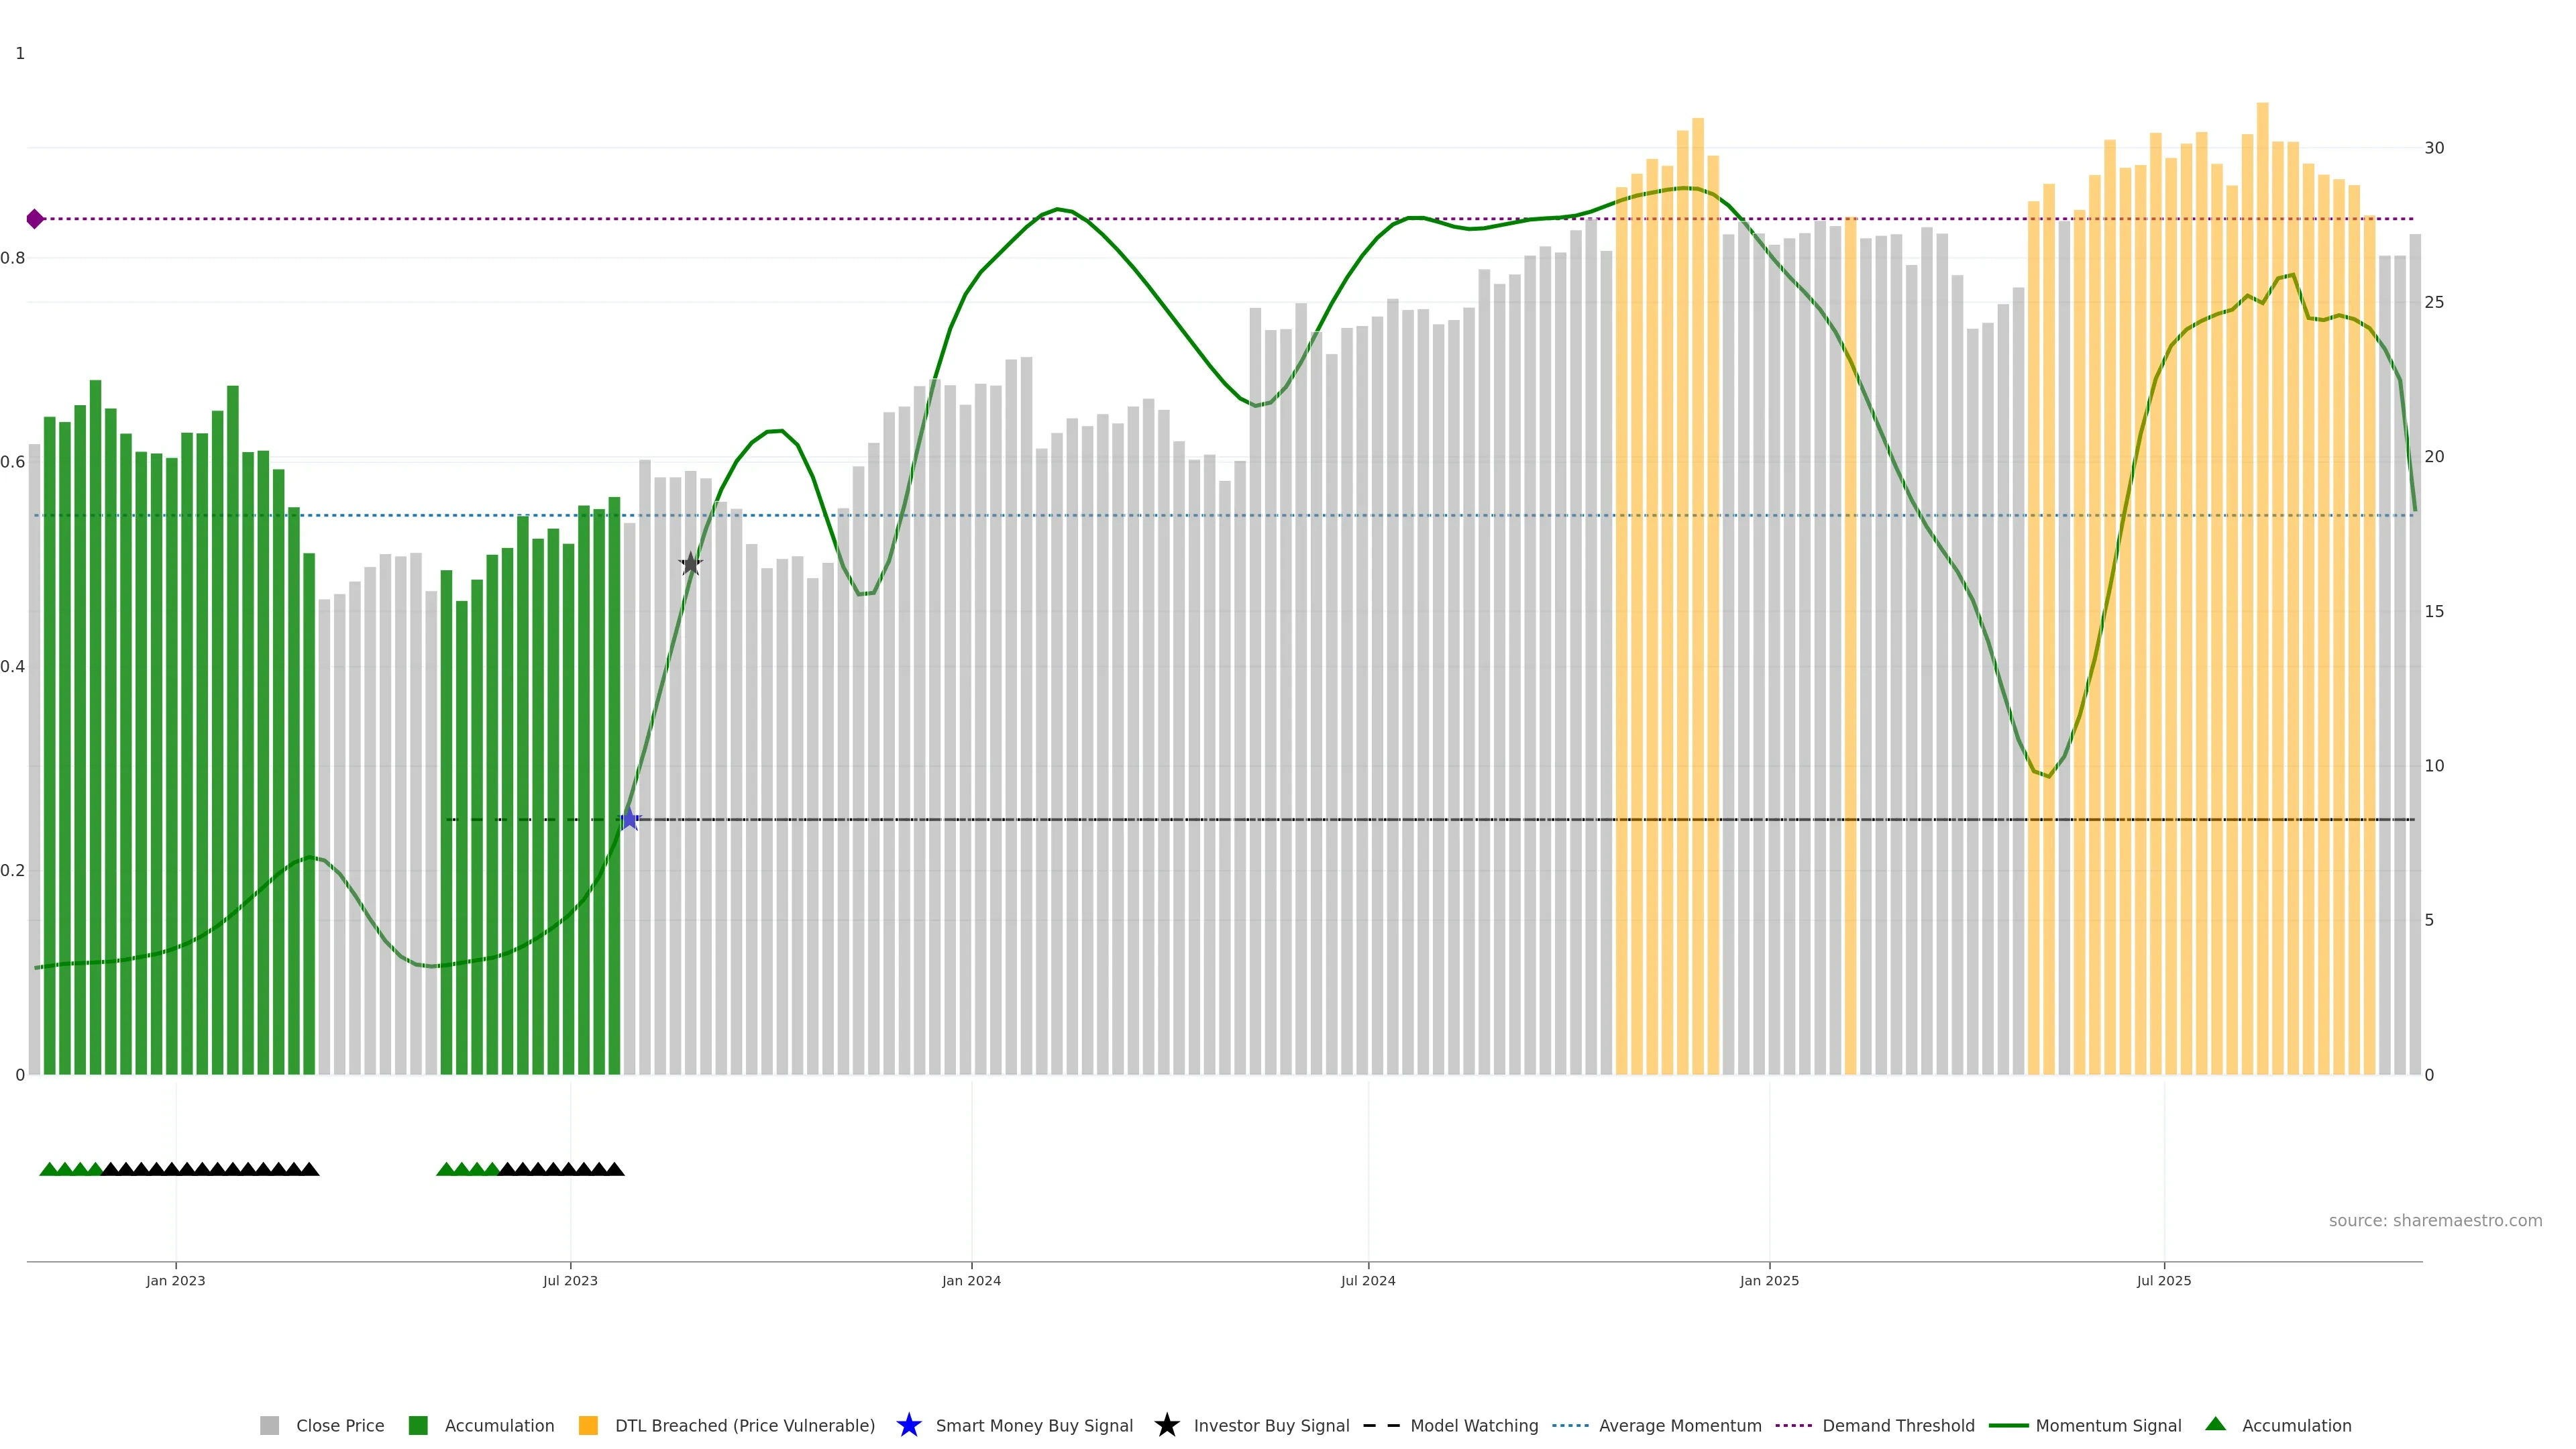Viewport: 2576px width, 1449px height.
Task: Click the Jul 2025 axis label
Action: (x=2163, y=1280)
